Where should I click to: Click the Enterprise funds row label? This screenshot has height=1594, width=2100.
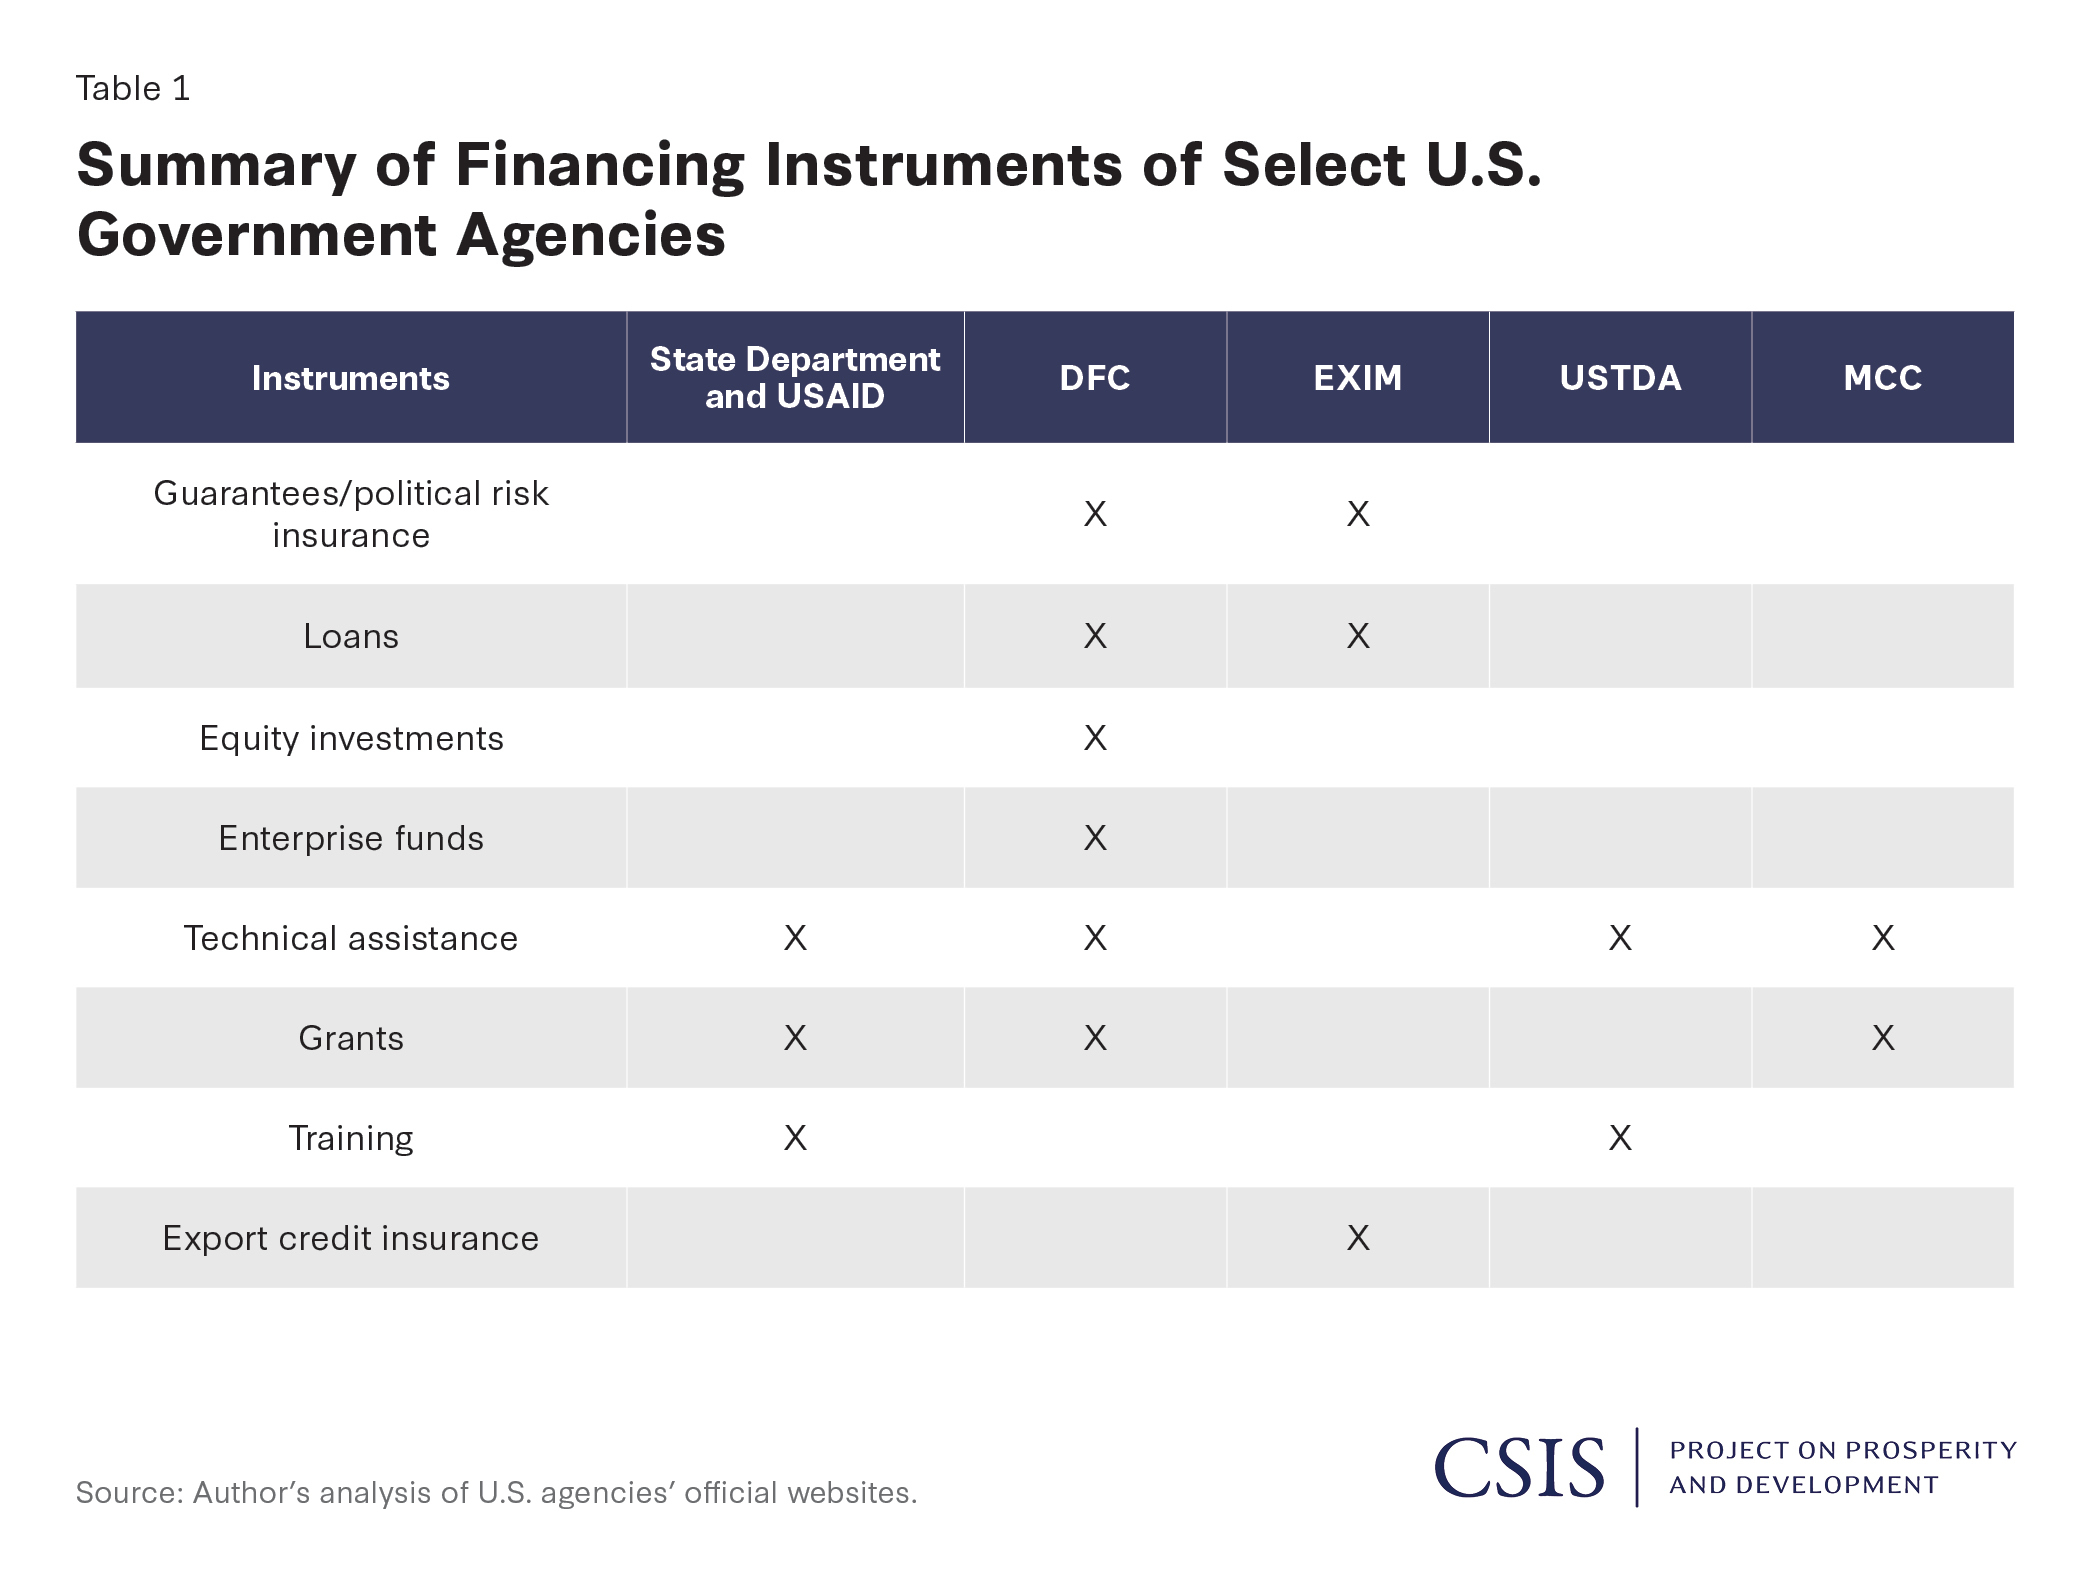pos(351,838)
